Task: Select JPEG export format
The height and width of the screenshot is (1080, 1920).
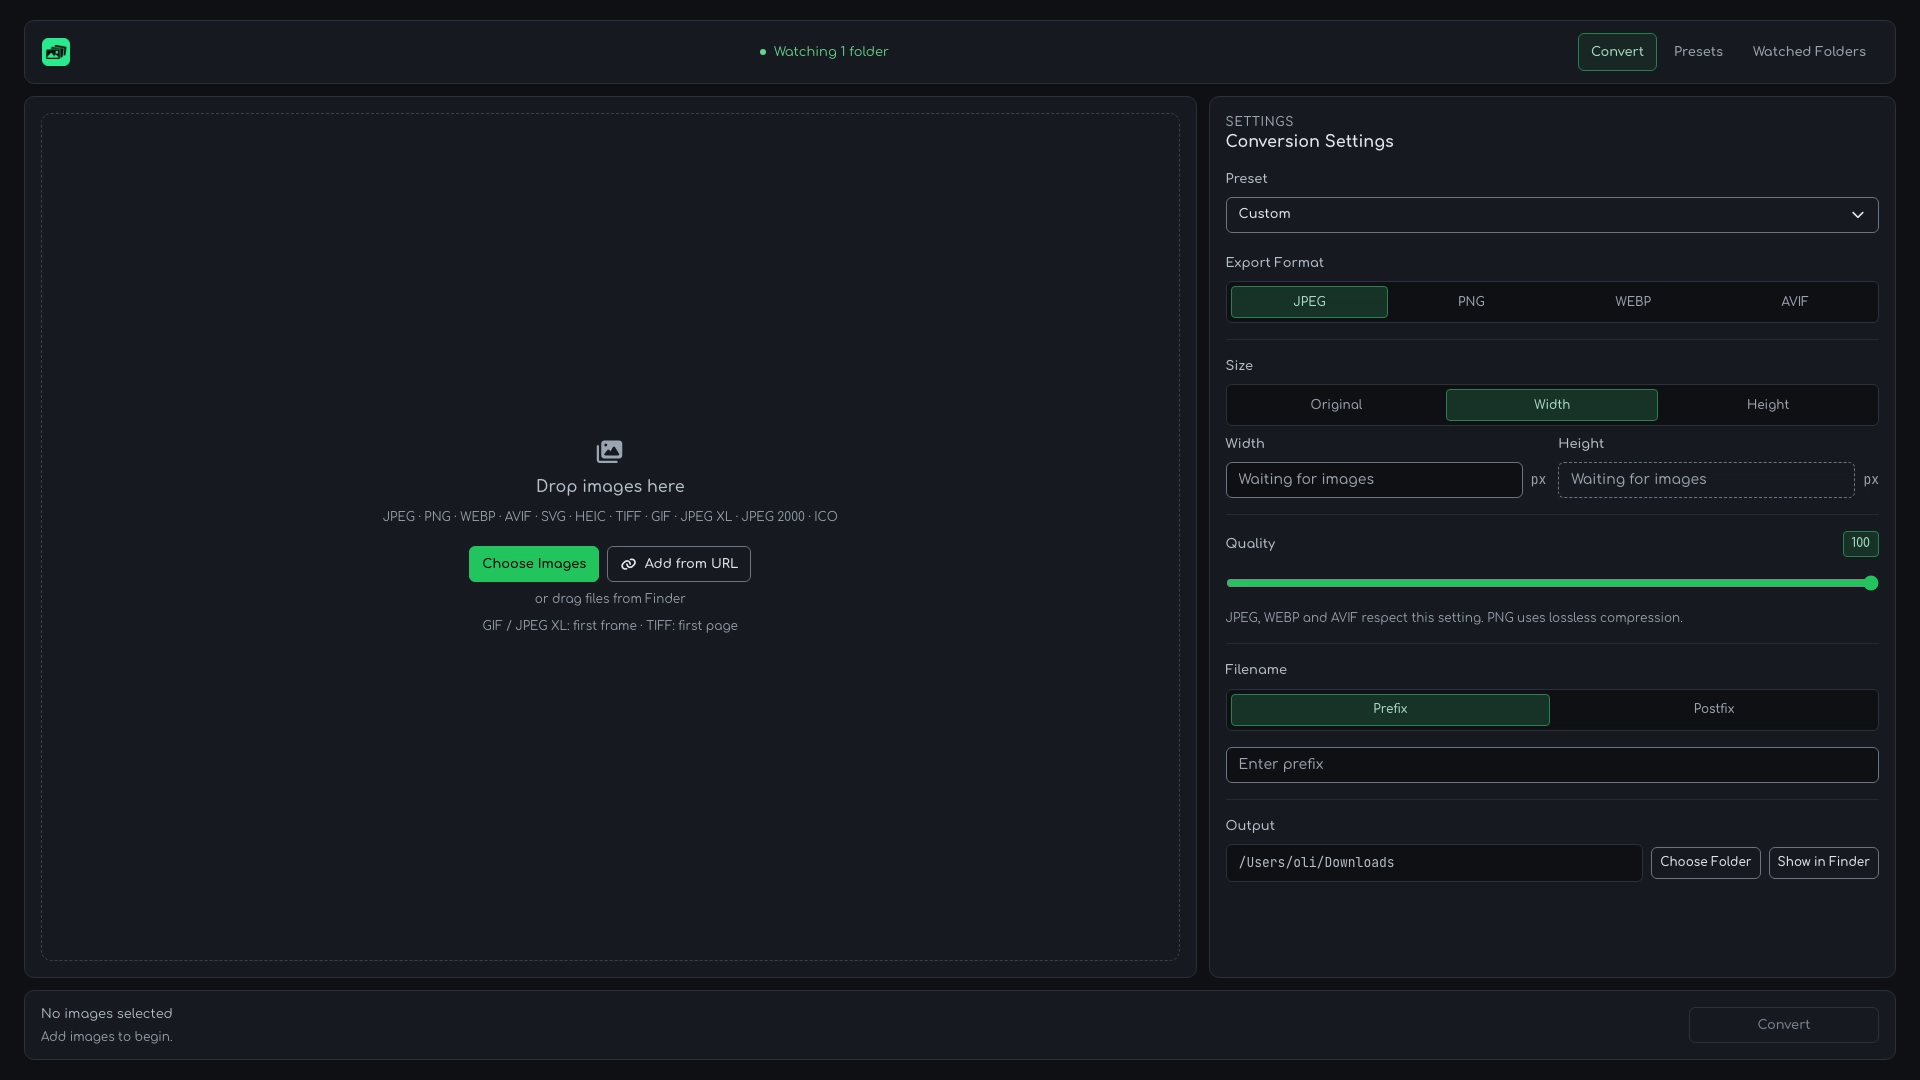Action: point(1309,302)
